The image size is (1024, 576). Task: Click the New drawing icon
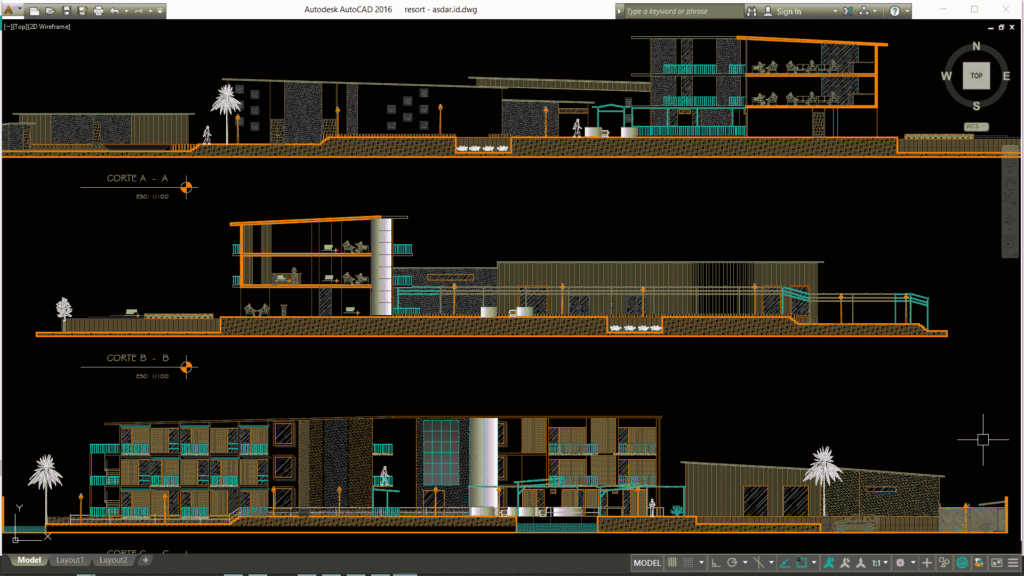click(x=34, y=11)
